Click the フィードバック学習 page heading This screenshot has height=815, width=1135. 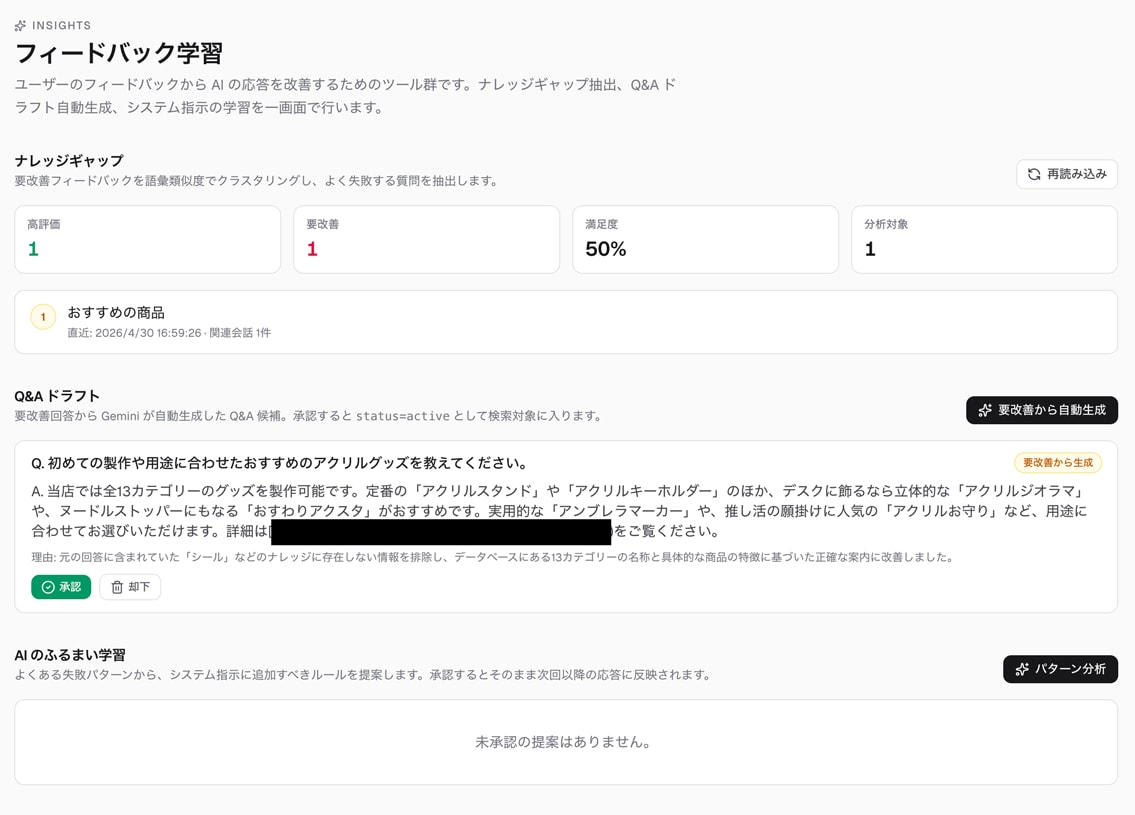(119, 53)
